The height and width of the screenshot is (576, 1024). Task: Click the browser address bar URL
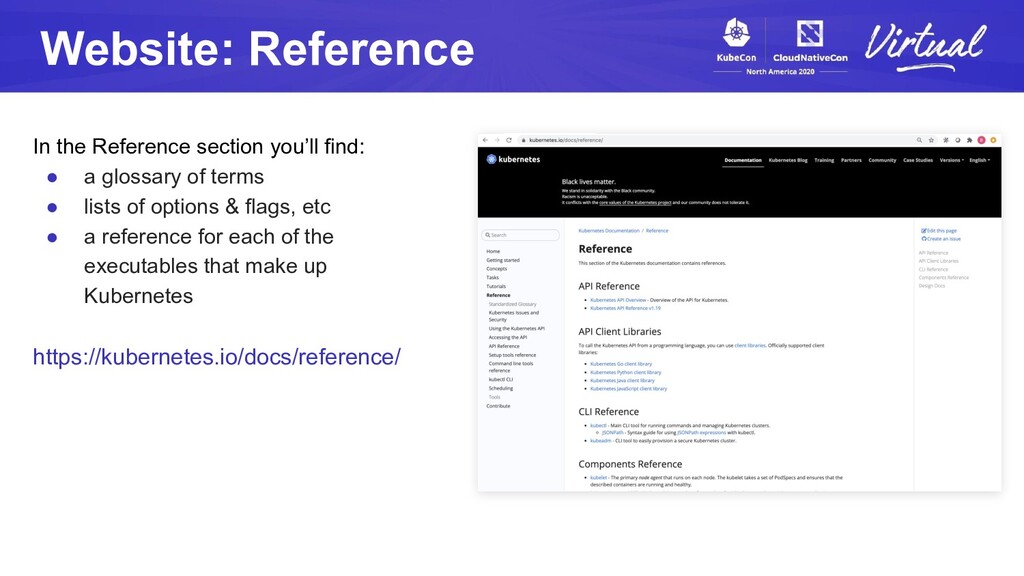566,140
